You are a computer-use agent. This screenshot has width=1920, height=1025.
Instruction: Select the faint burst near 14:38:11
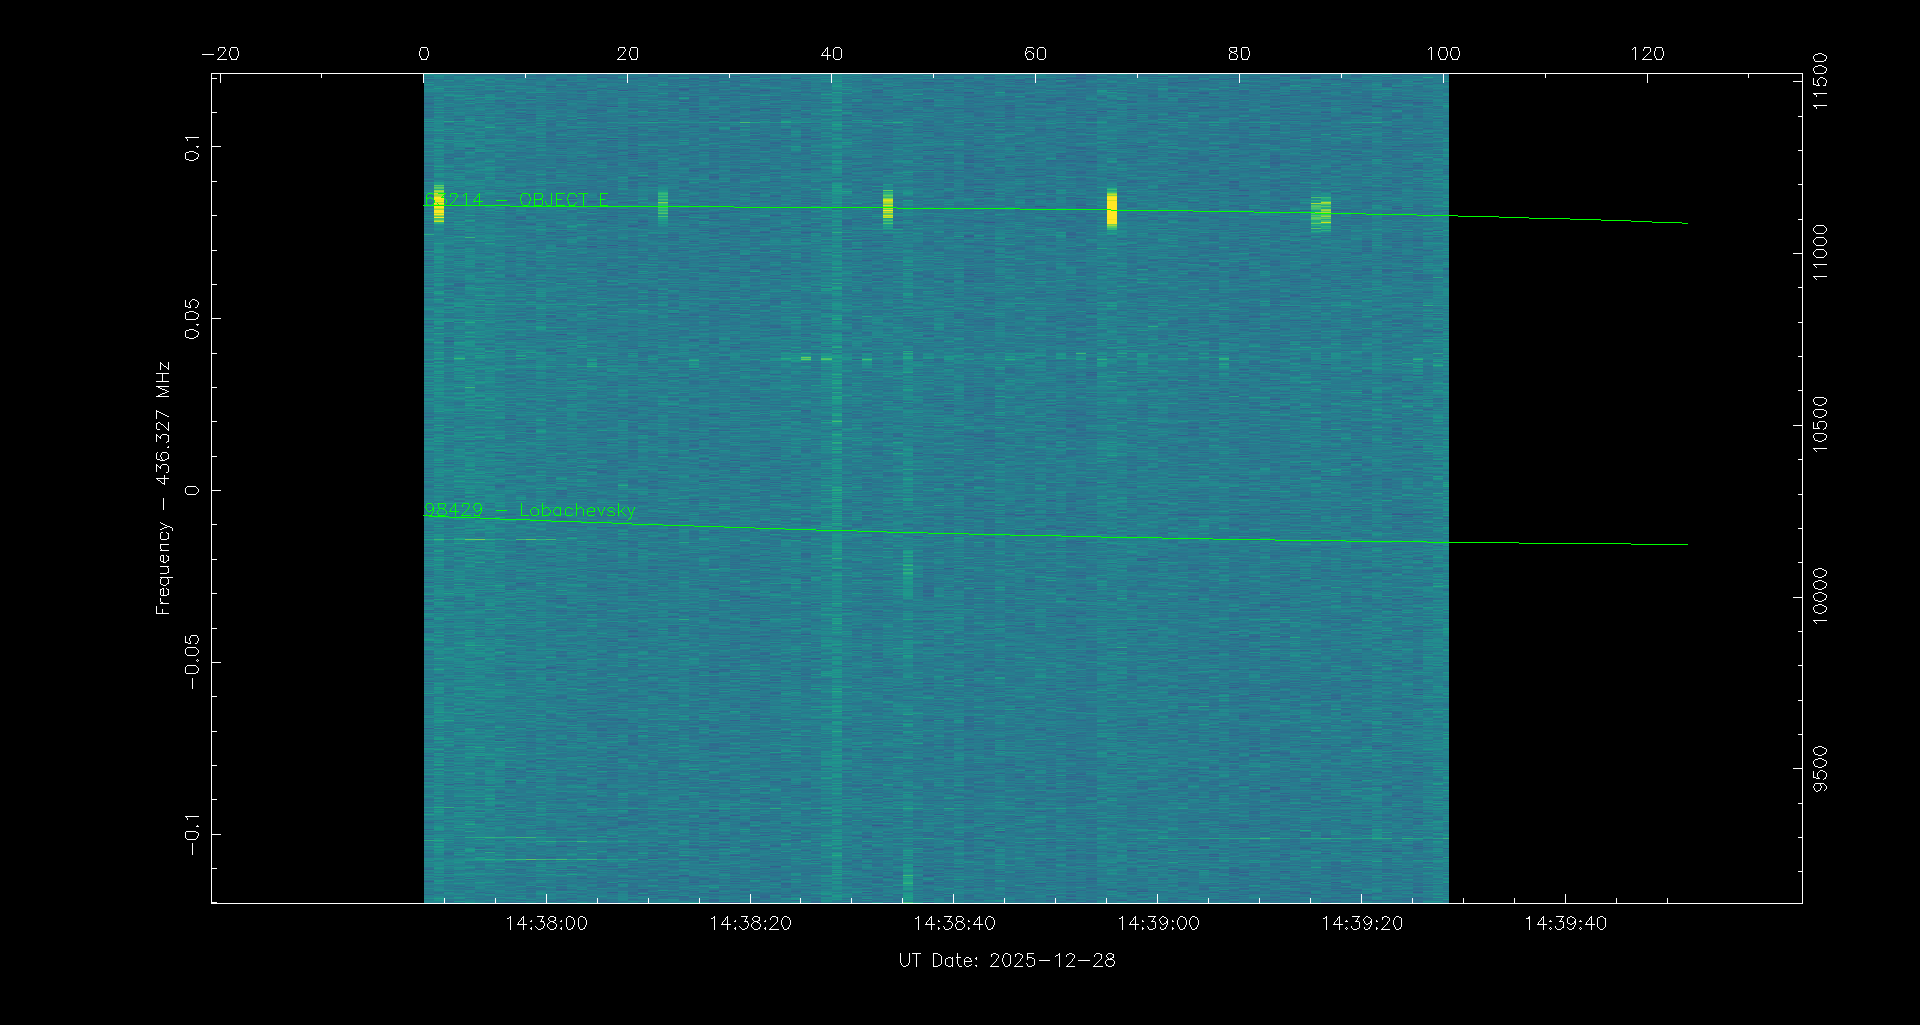point(663,205)
